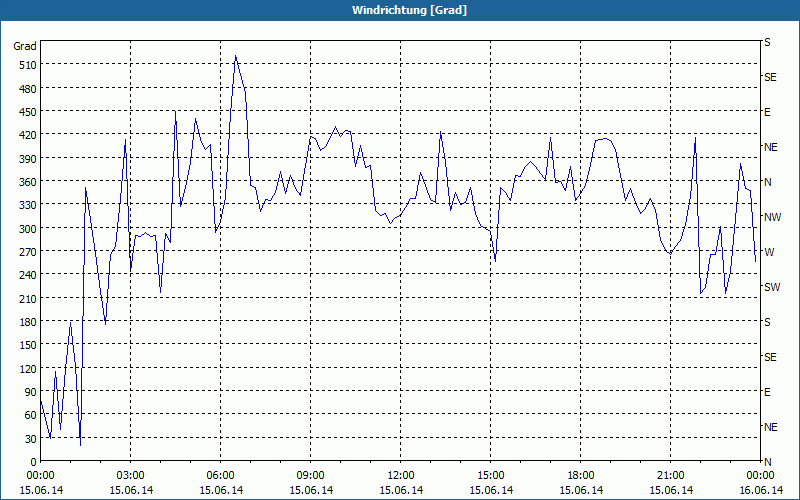Select the y-axis tick label 210
This screenshot has height=500, width=800.
pyautogui.click(x=28, y=298)
